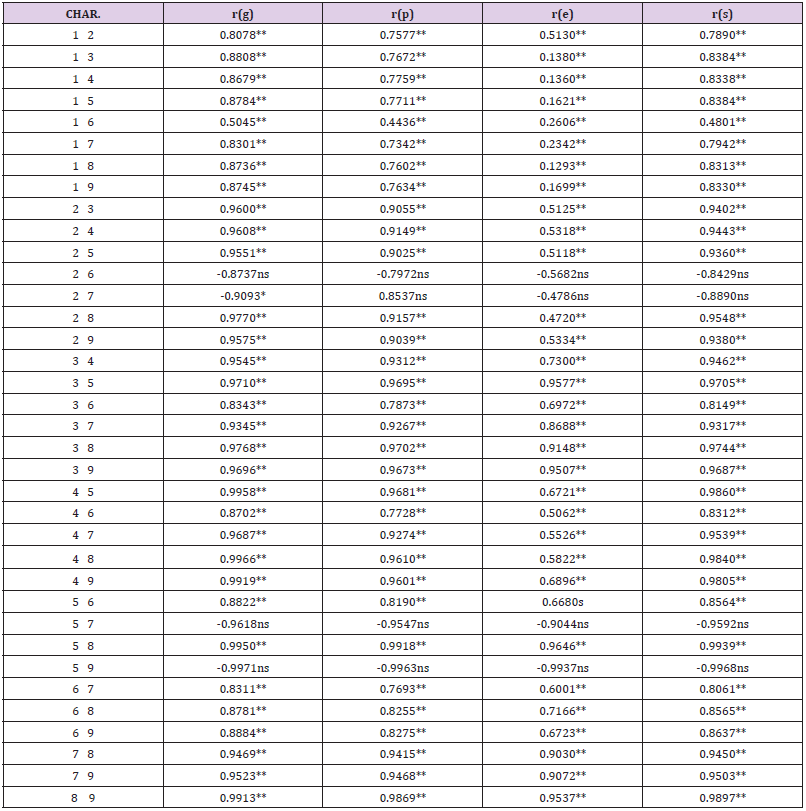
Task: Click the 0.4801** value in the r(s) column
Action: coord(721,122)
